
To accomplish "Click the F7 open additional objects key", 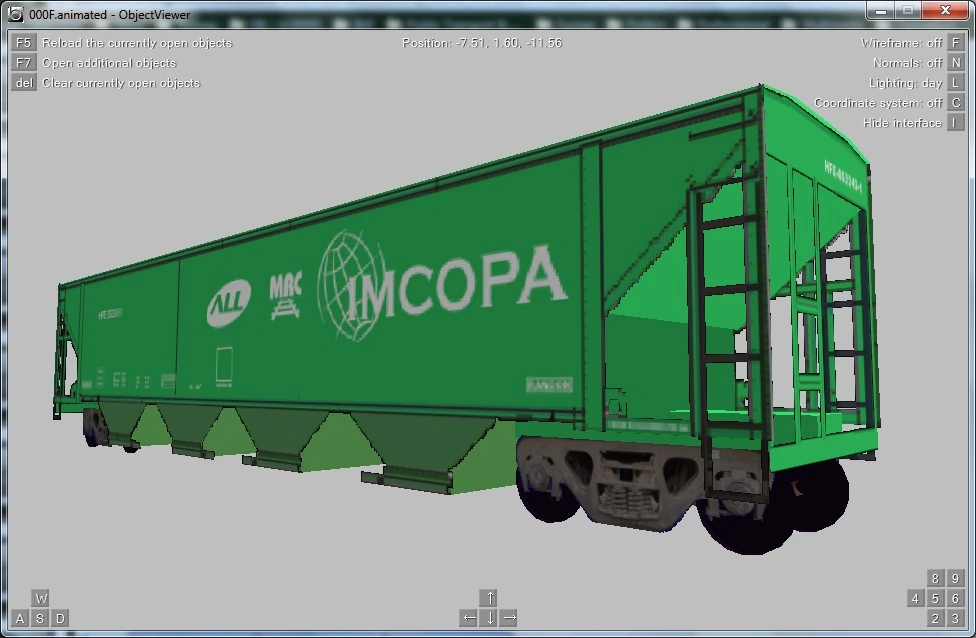I will point(23,62).
